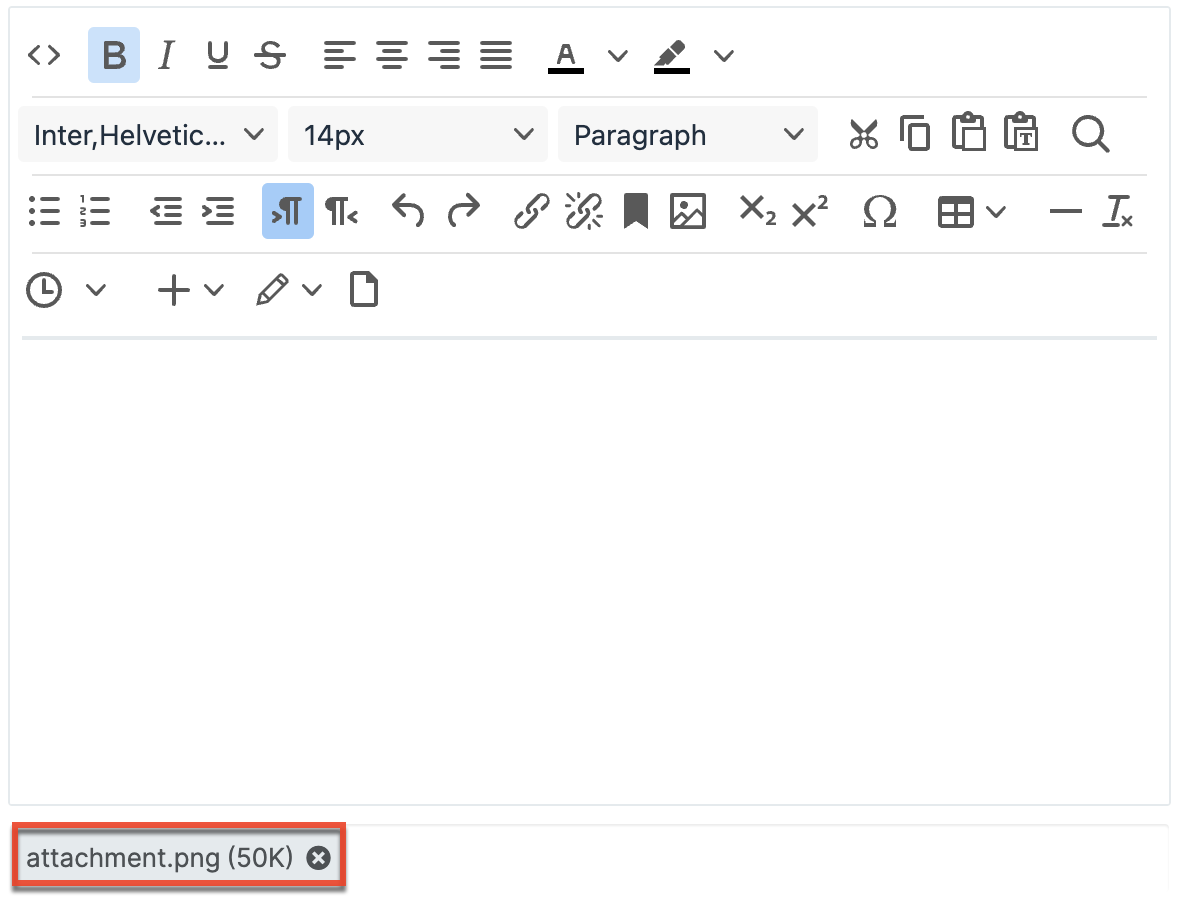Open the insert date/time menu
The width and height of the screenshot is (1180, 904).
coord(64,290)
